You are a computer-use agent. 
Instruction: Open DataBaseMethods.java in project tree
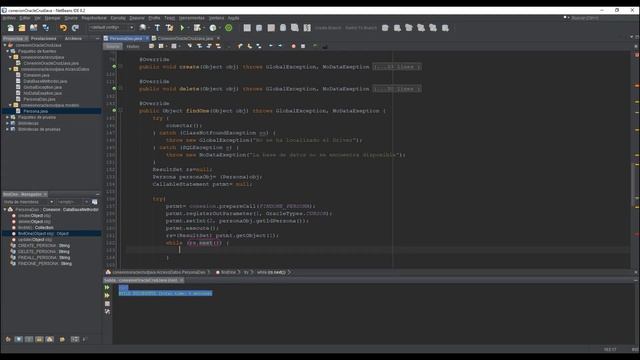[45, 81]
